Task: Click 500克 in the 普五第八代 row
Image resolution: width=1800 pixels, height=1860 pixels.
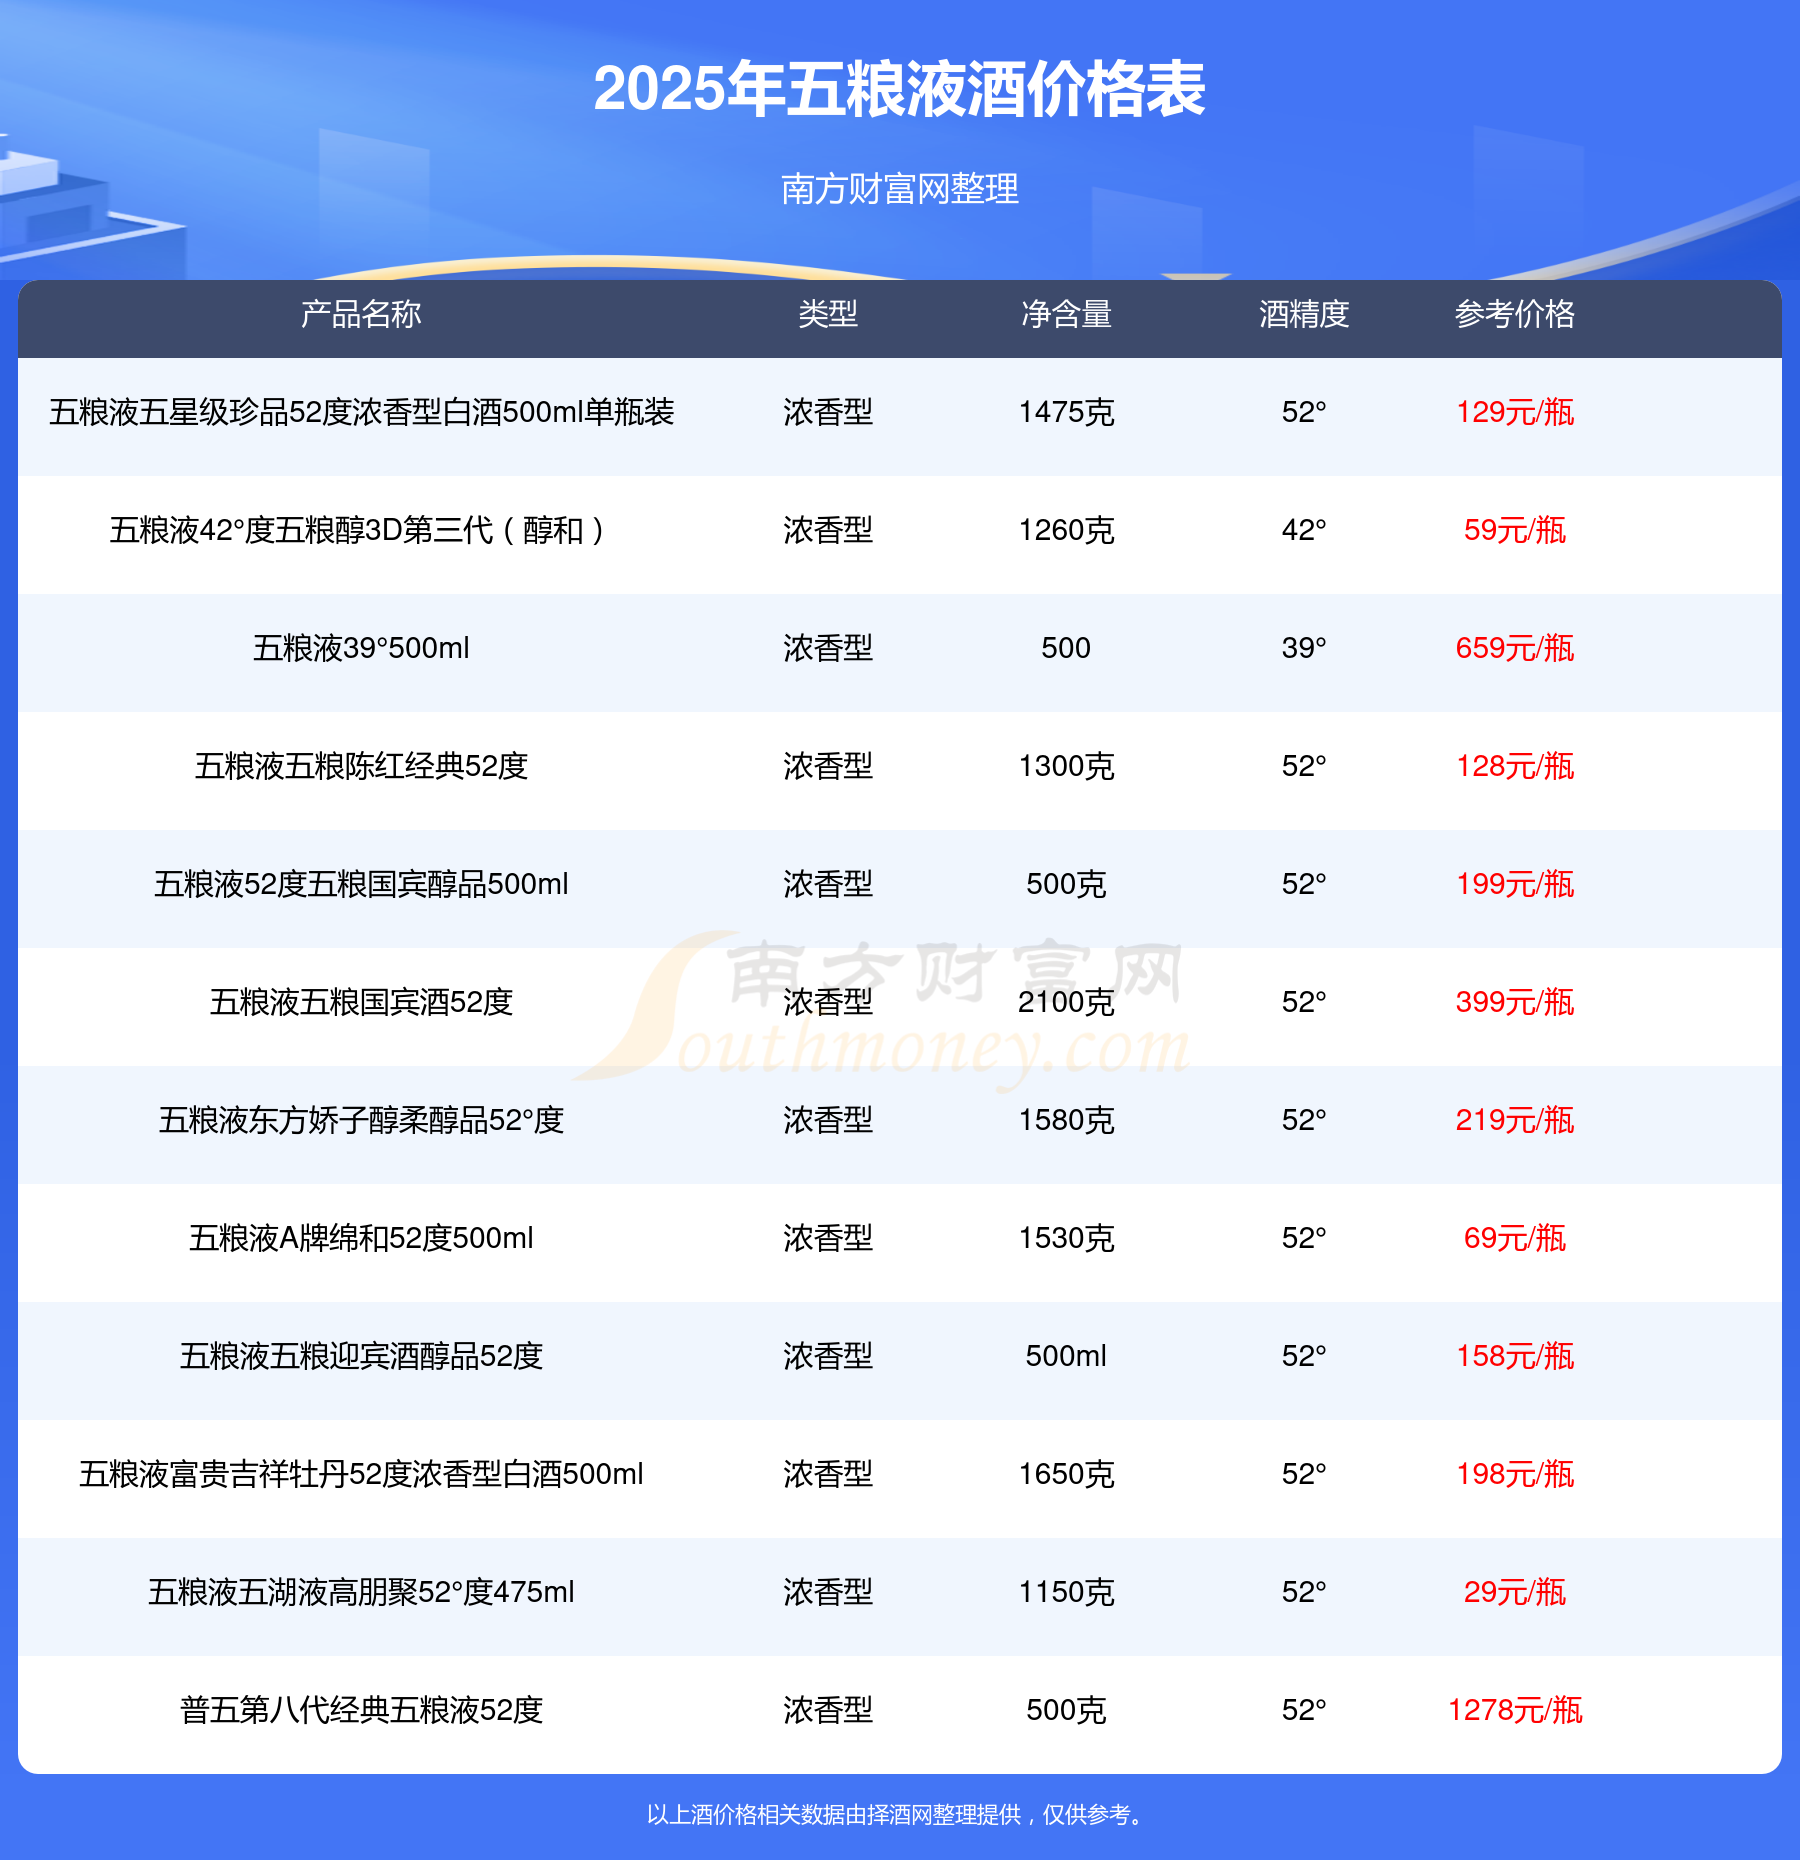Action: pos(1066,1710)
